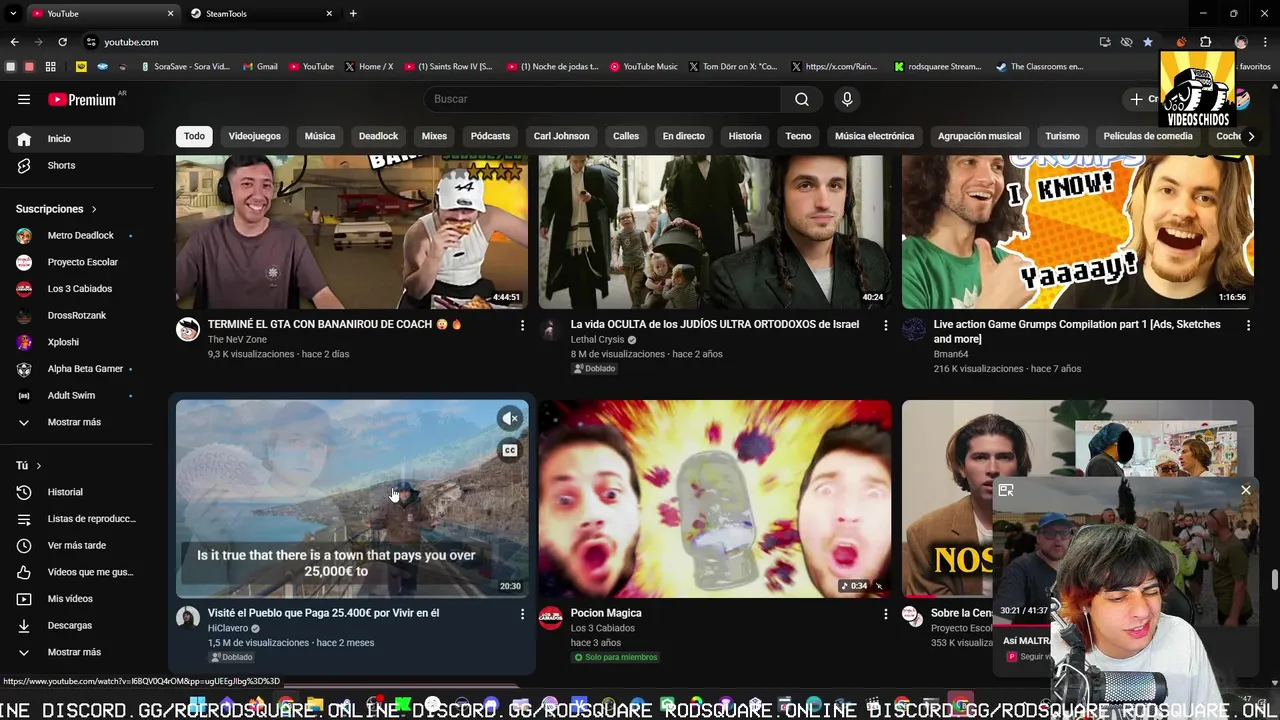Open the YouTube Music bookmark
Screen dimensions: 1280x720
[644, 67]
